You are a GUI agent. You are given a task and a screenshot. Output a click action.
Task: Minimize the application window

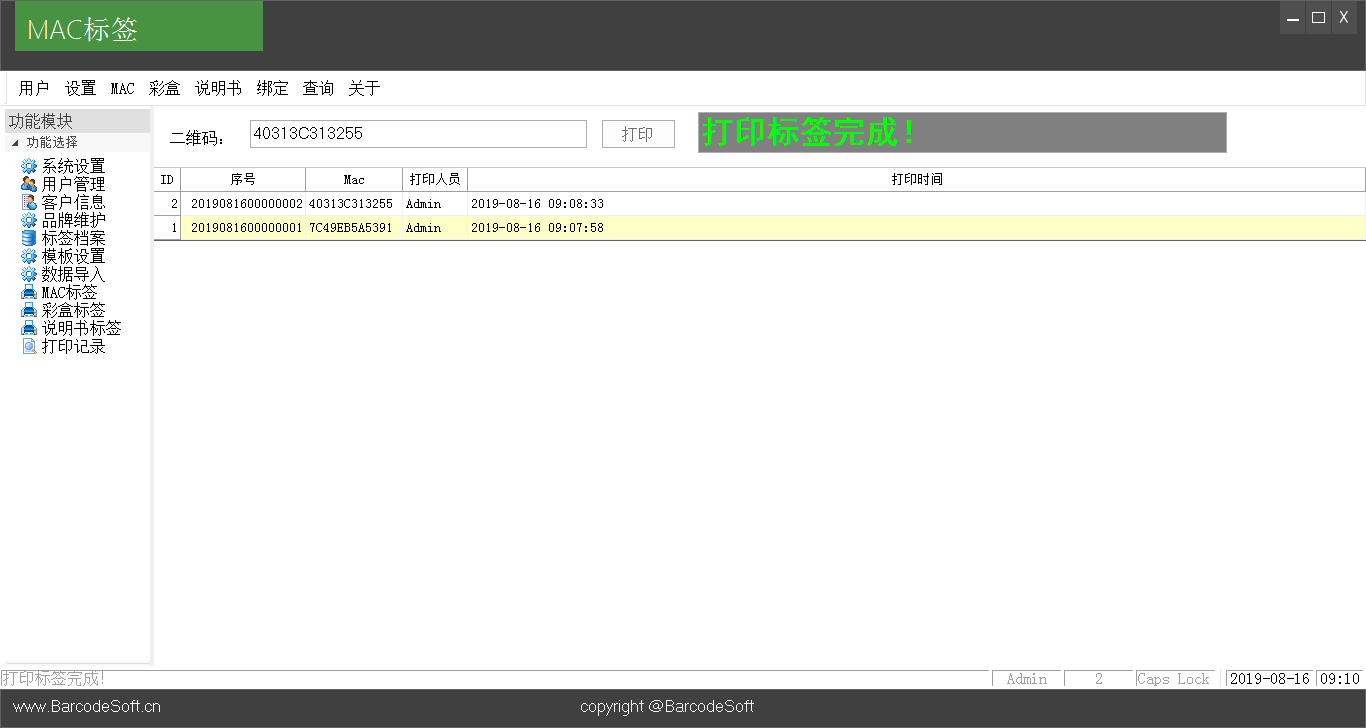1293,18
